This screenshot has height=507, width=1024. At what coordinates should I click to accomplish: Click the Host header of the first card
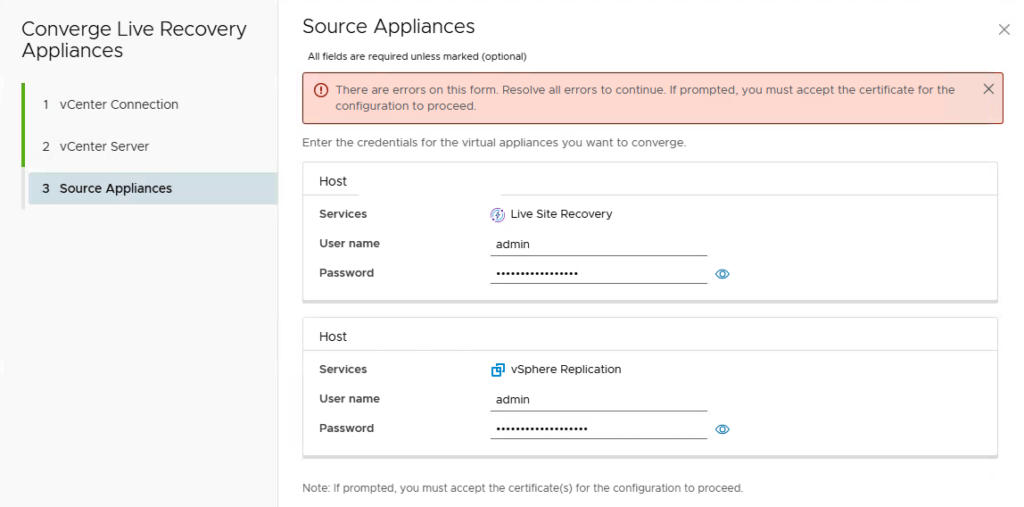[x=333, y=181]
